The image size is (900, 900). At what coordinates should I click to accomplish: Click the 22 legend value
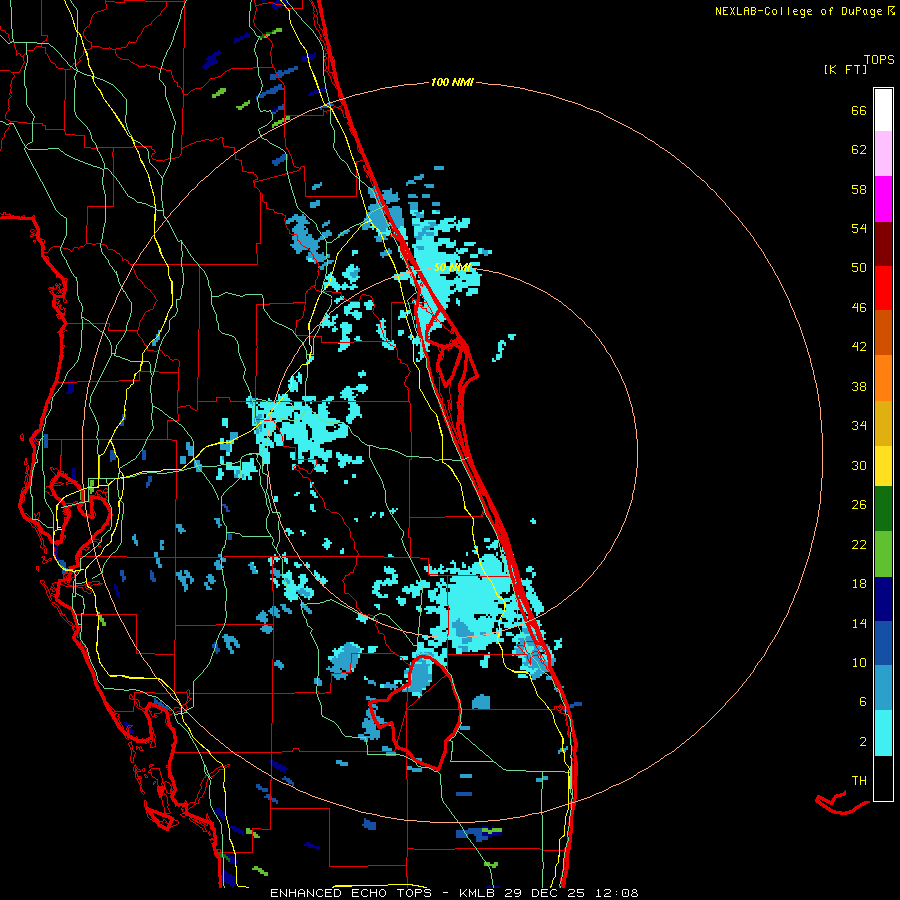click(859, 544)
